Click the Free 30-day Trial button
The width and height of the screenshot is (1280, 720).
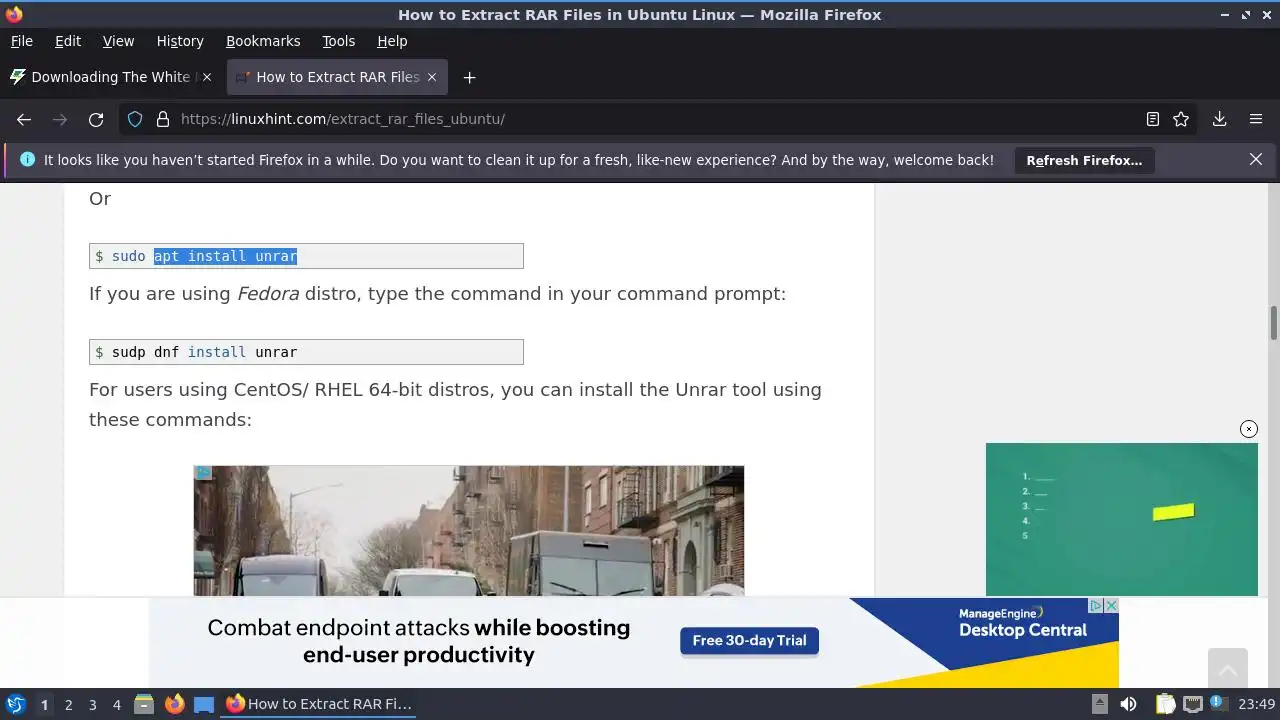pyautogui.click(x=749, y=641)
